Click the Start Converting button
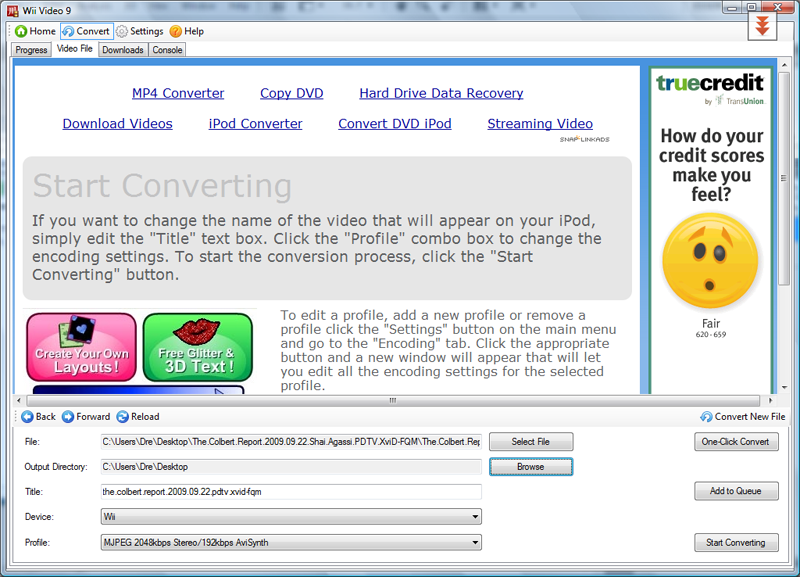Image resolution: width=800 pixels, height=577 pixels. click(736, 543)
